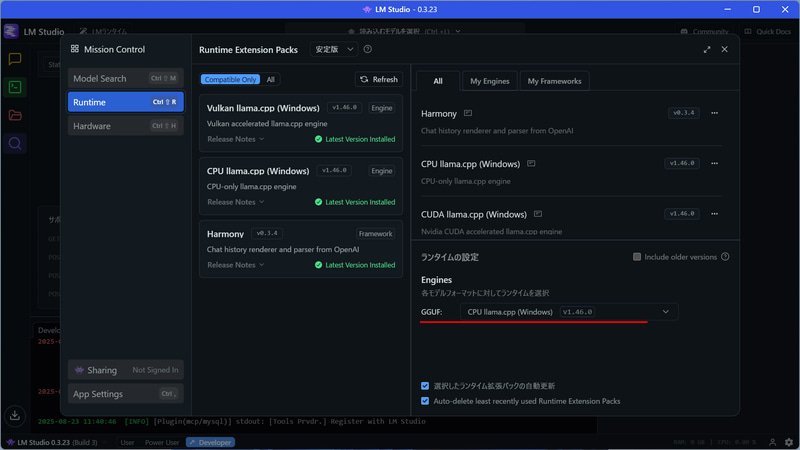Toggle automatic runtime pack update checkbox
The image size is (800, 450).
tap(425, 386)
